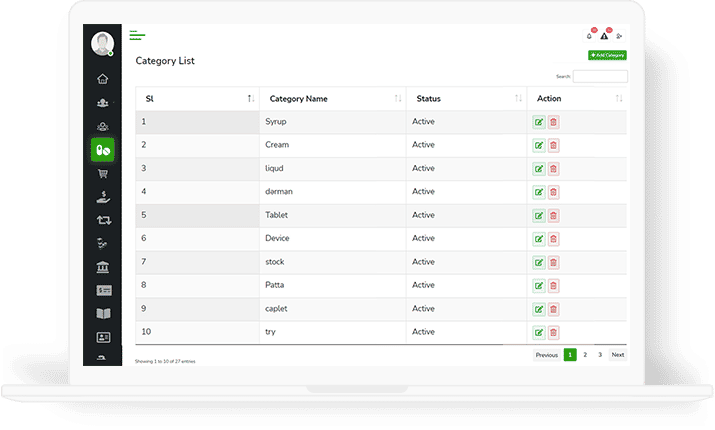This screenshot has width=715, height=430.
Task: Click the exchange arrows sidebar icon
Action: tap(102, 220)
